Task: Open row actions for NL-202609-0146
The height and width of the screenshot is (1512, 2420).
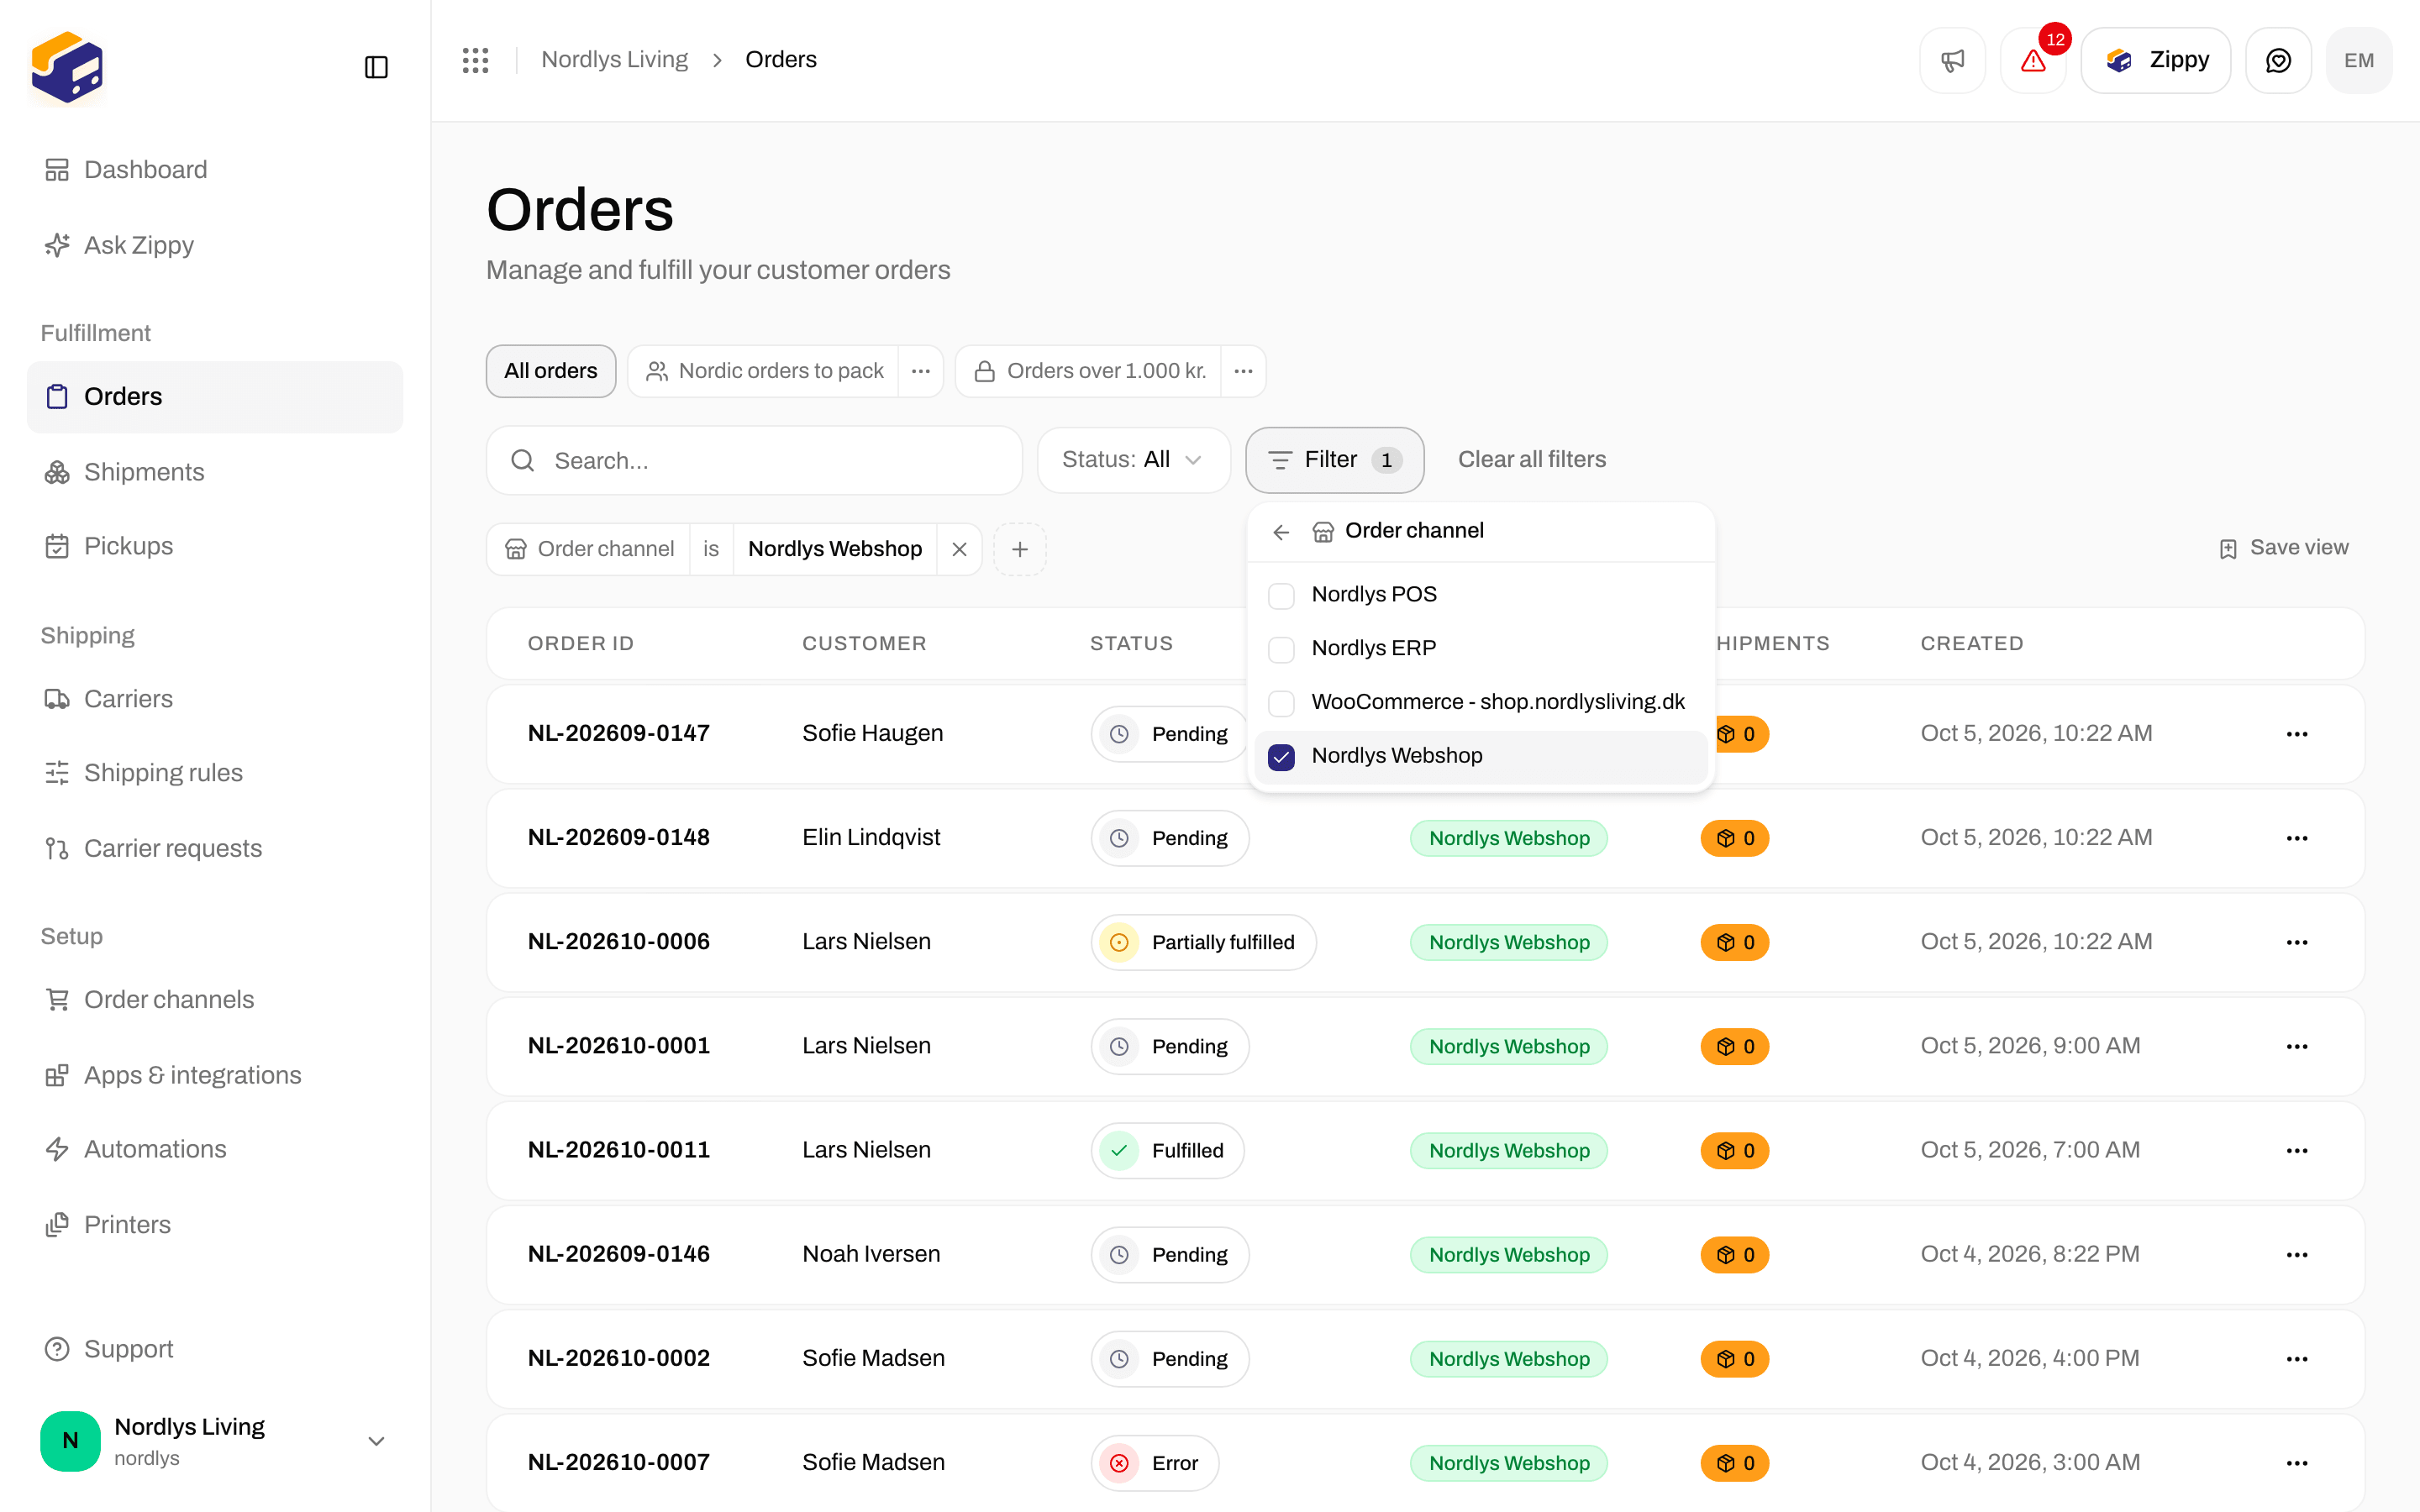Action: click(2297, 1254)
